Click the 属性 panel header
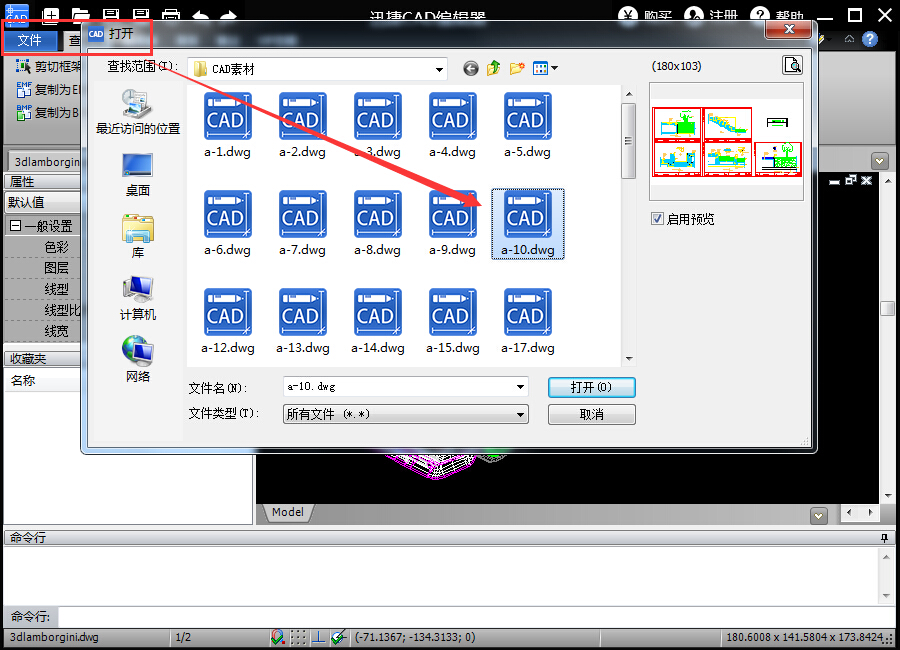Viewport: 900px width, 650px height. [42, 182]
